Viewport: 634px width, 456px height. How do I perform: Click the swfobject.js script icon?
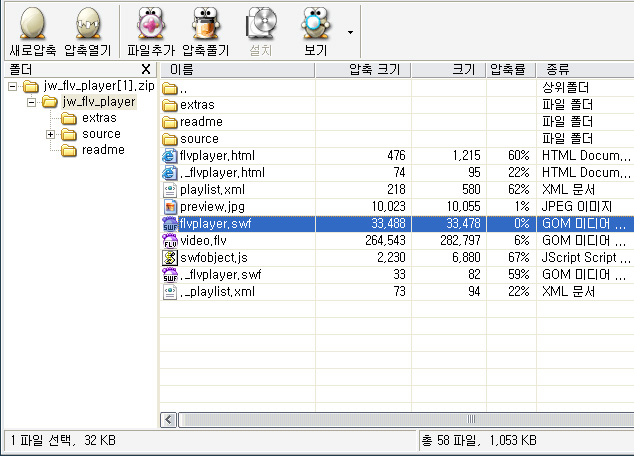click(x=170, y=258)
